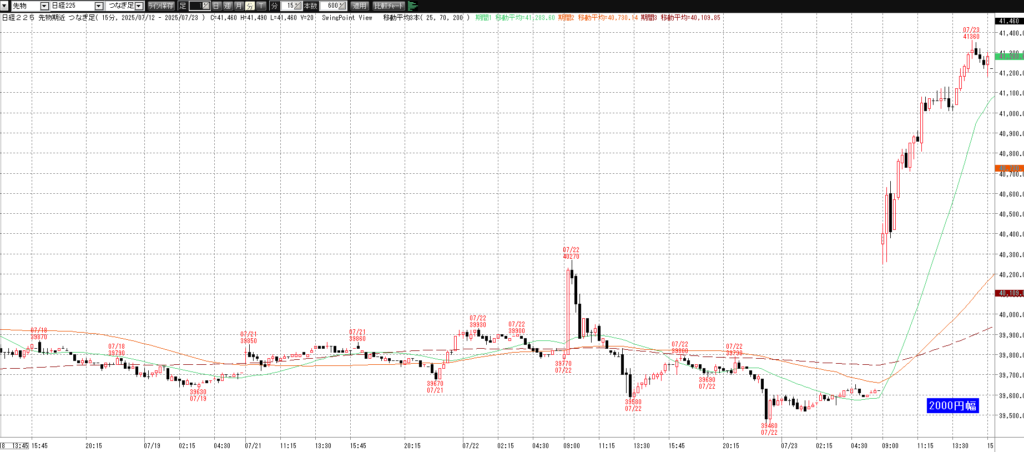1024x452 pixels.
Task: Select the 日 daily timeframe button
Action: 216,6
